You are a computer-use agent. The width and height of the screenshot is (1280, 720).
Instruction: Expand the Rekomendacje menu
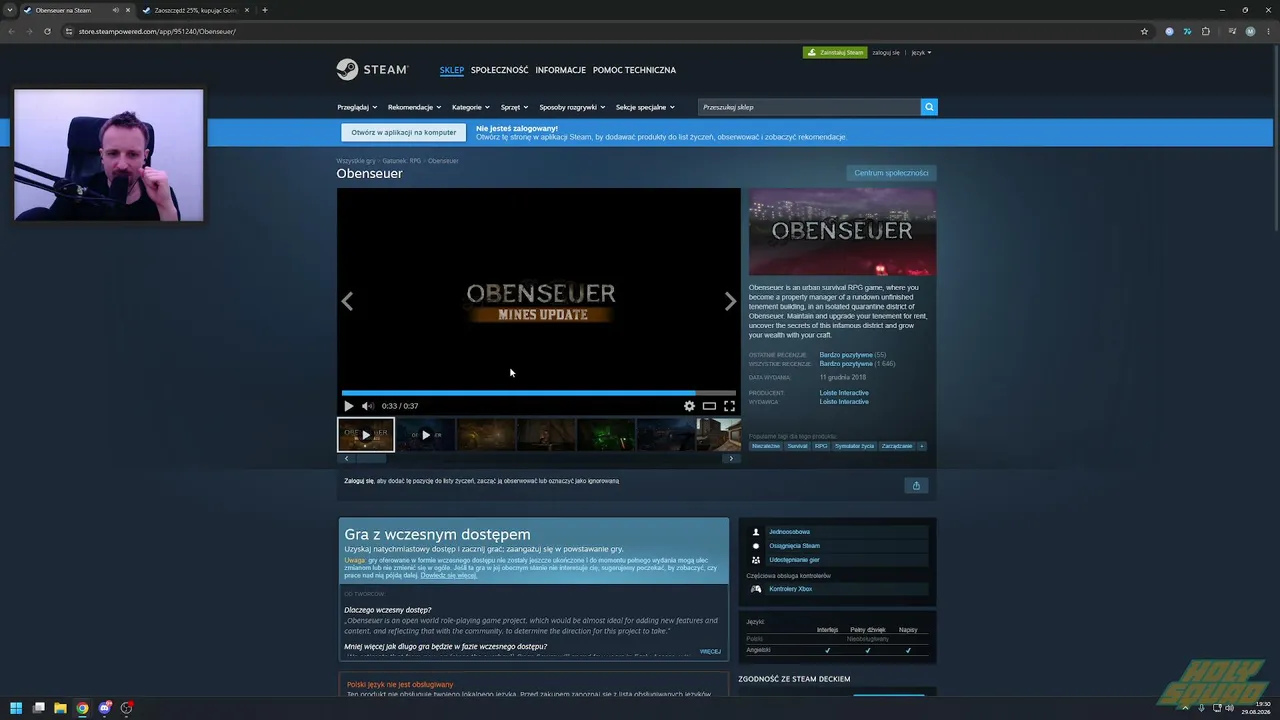click(x=414, y=107)
